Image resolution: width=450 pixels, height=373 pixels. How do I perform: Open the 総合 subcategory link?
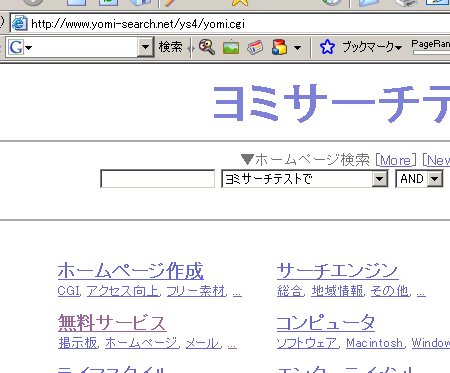[290, 291]
